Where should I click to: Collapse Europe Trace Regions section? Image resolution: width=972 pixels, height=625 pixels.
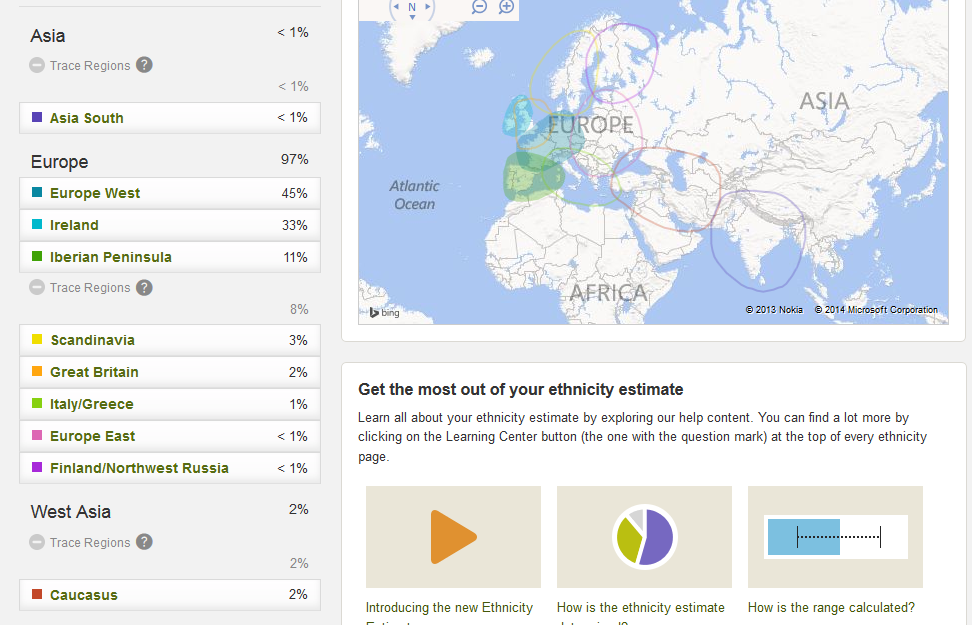(x=37, y=287)
